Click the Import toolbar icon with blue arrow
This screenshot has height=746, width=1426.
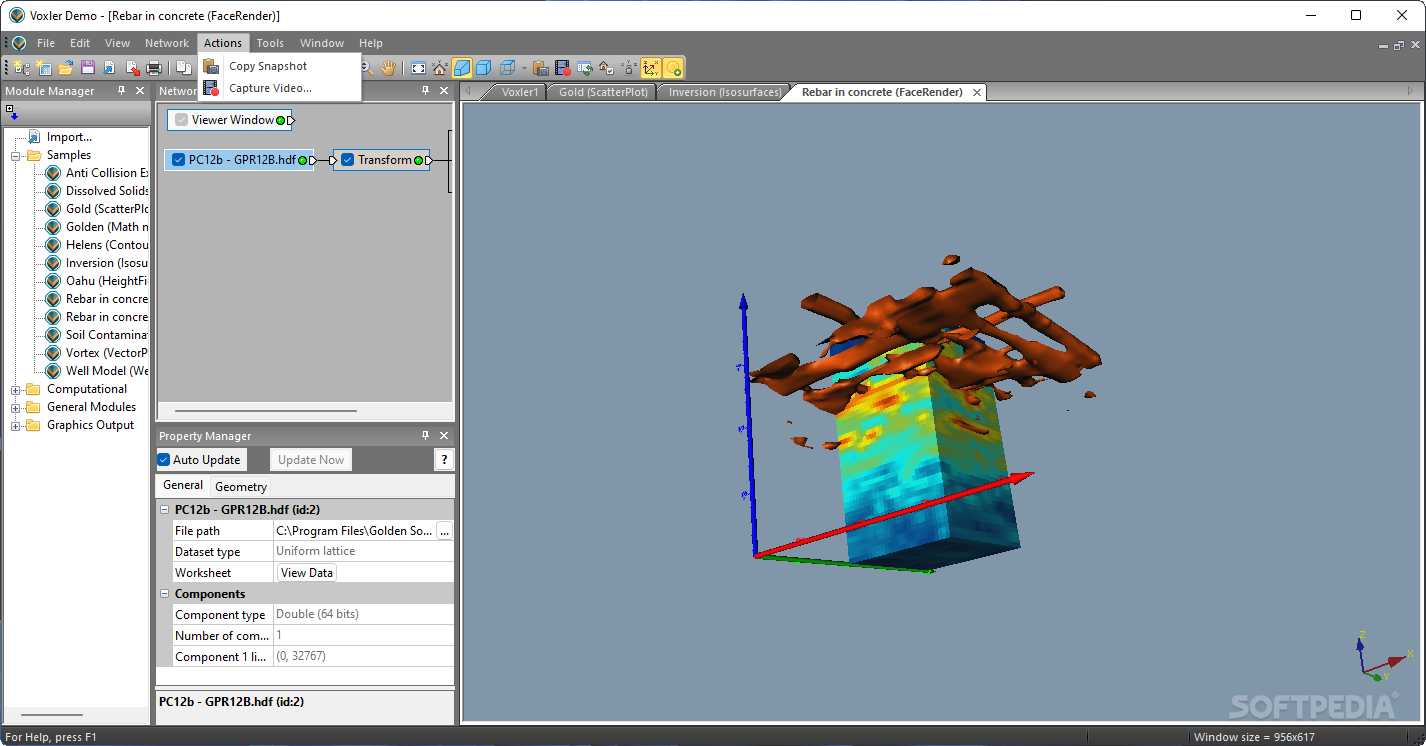[x=109, y=68]
